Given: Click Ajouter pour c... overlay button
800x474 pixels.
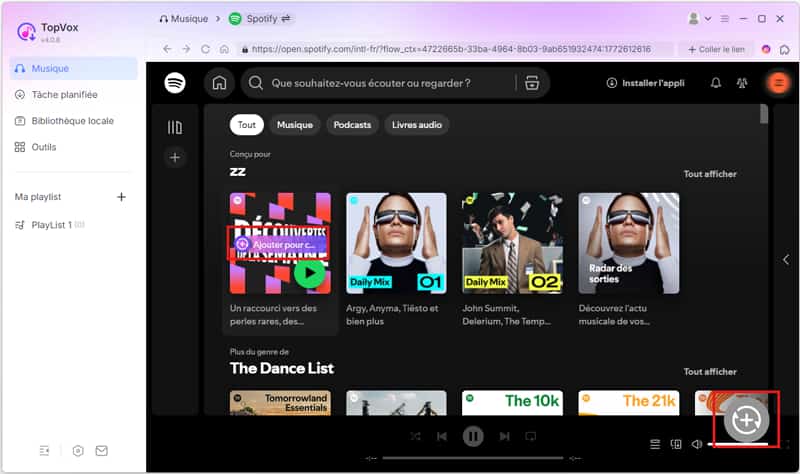Looking at the screenshot, I should coord(279,244).
